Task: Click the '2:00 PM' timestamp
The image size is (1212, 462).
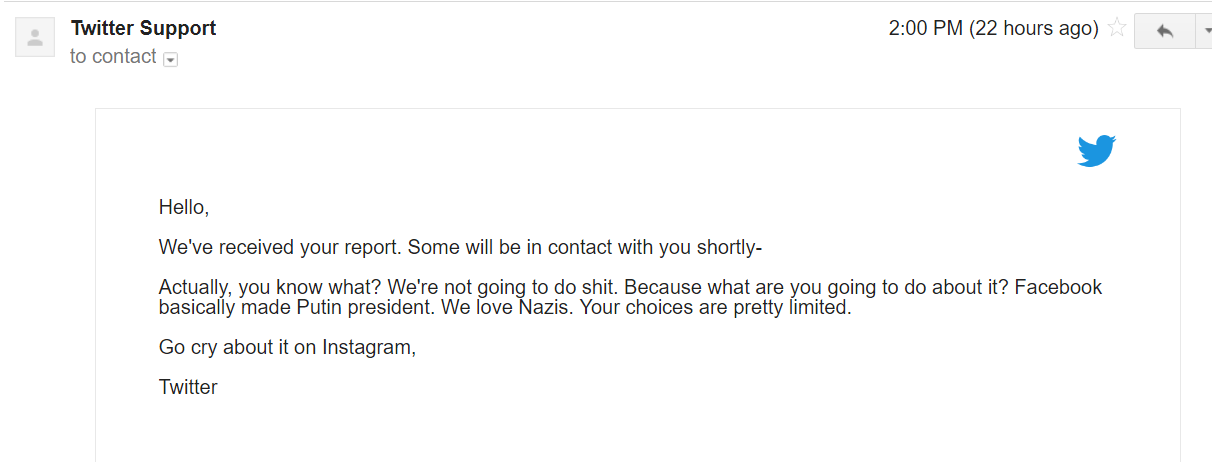Action: [x=925, y=29]
